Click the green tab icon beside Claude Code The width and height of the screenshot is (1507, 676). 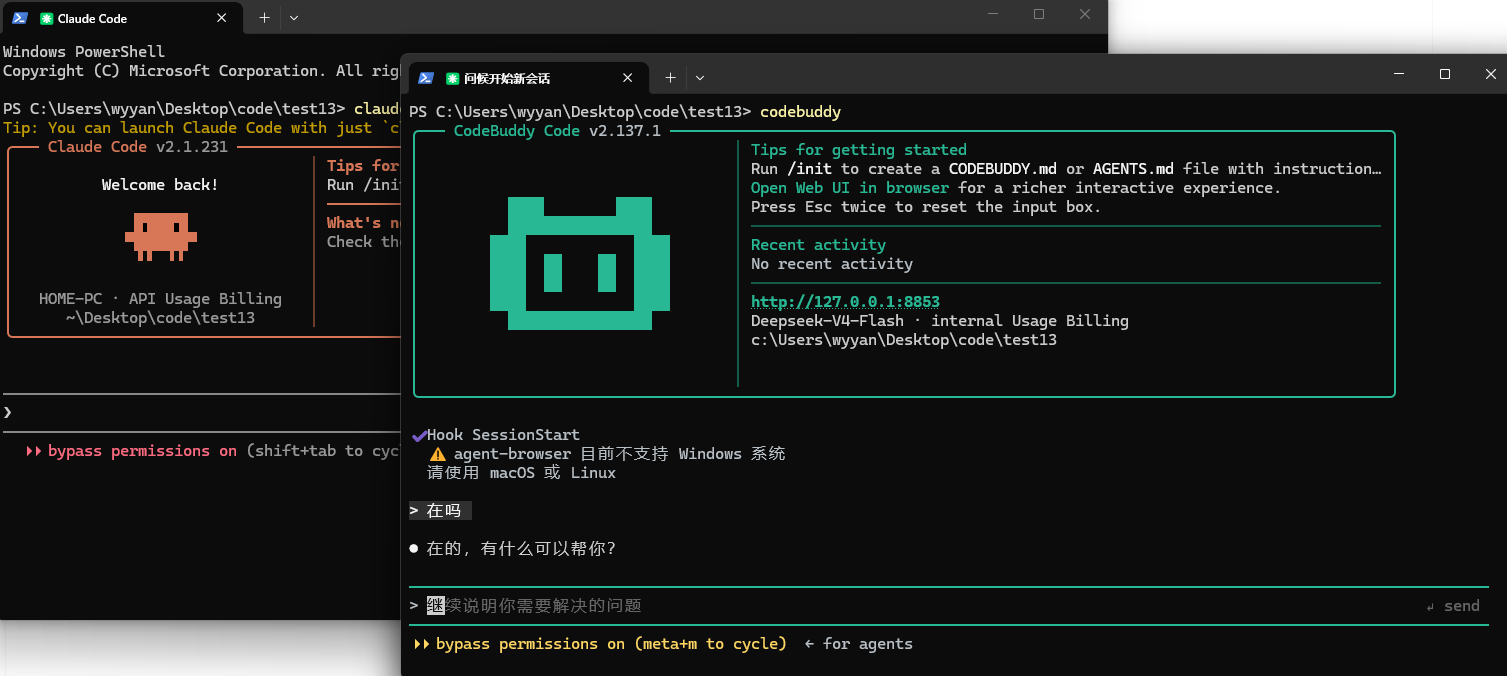point(47,18)
